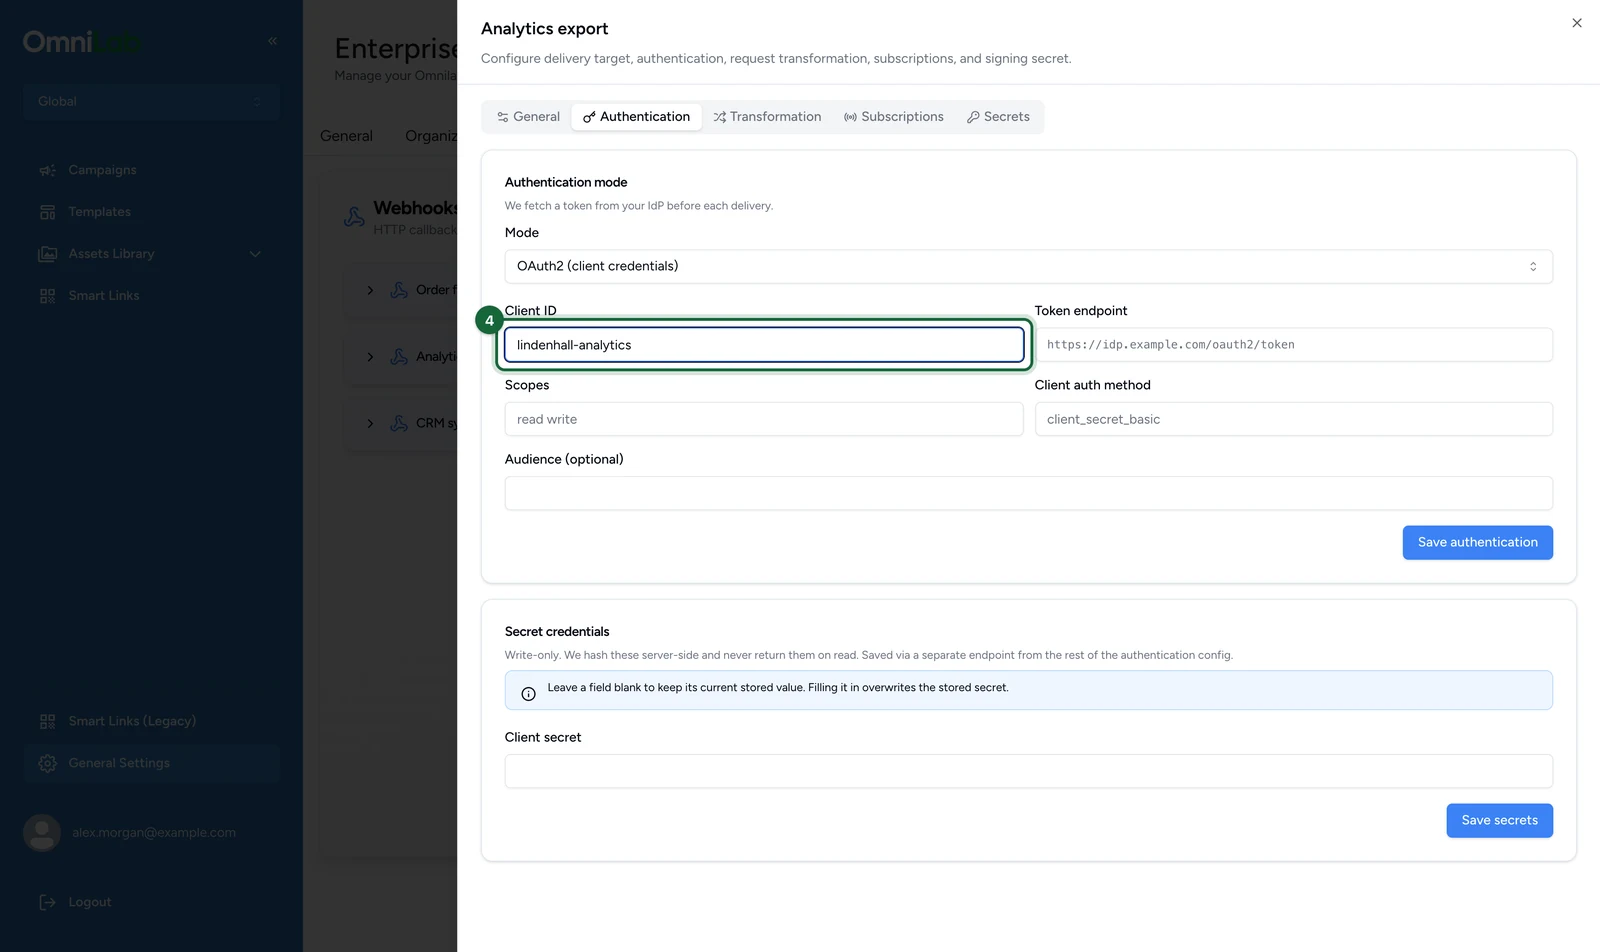The image size is (1600, 952).
Task: Click the Logout icon
Action: tap(47, 902)
